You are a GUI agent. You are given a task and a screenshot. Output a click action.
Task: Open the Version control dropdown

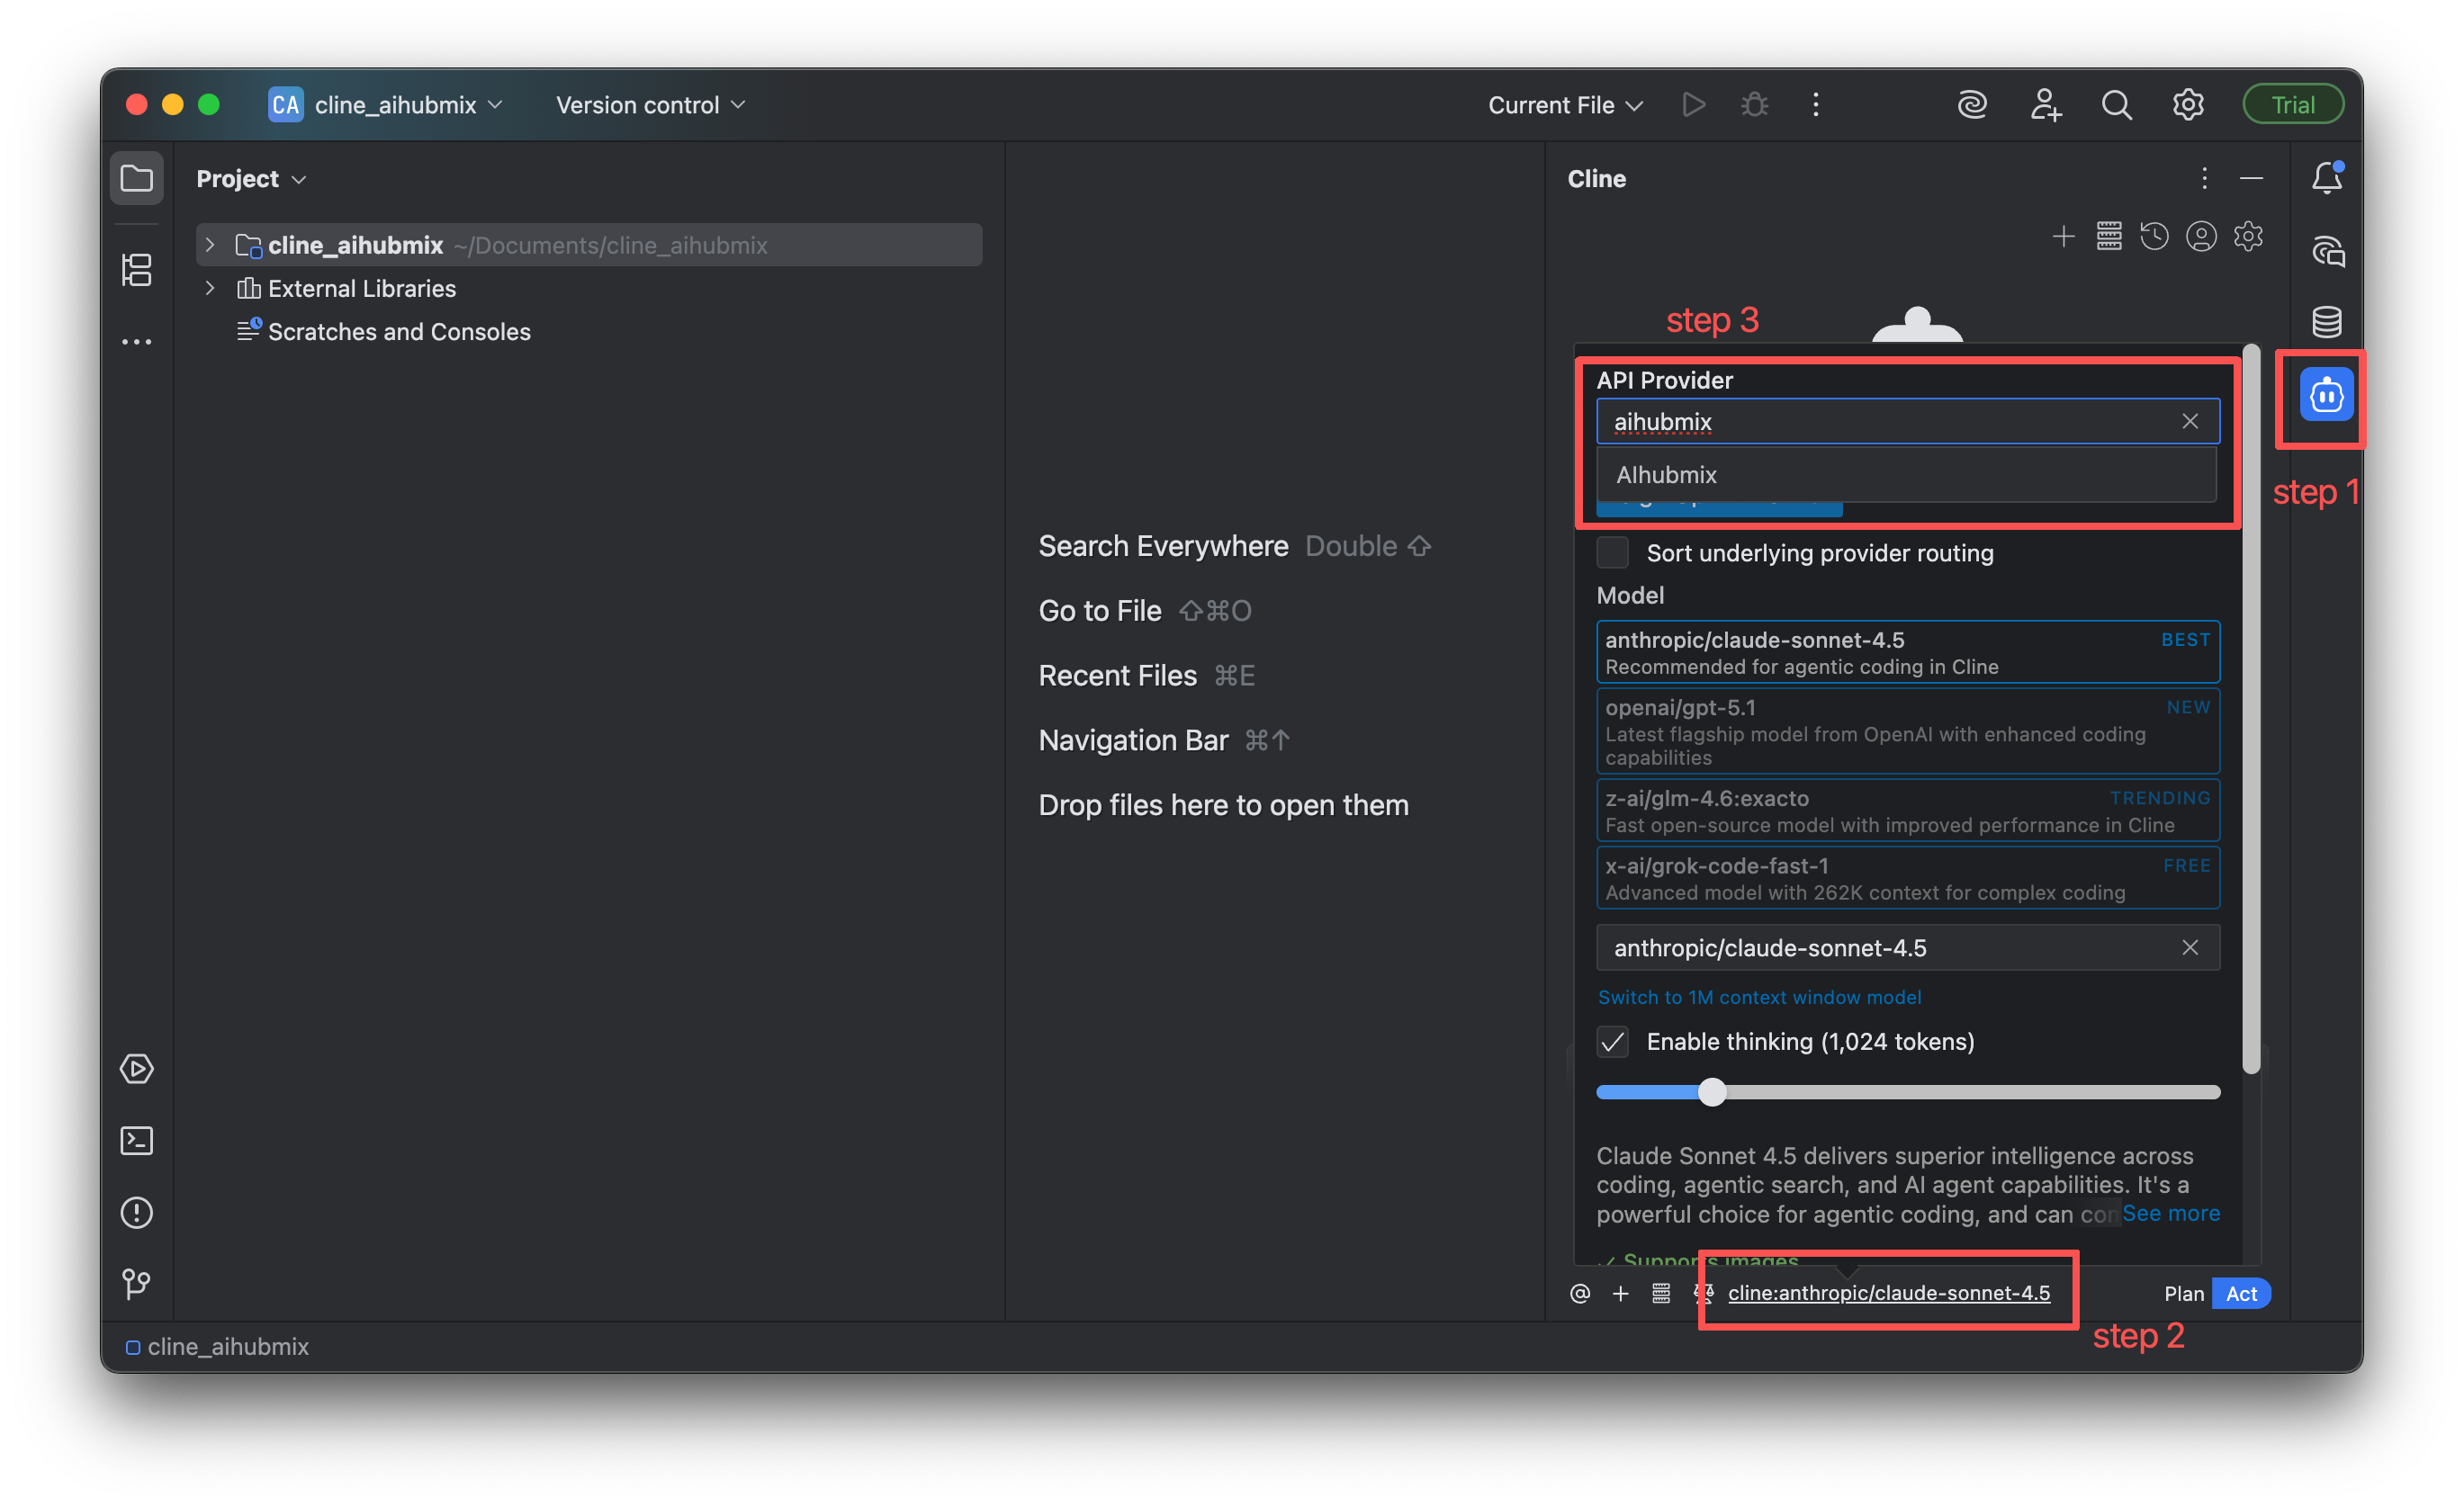[x=650, y=105]
